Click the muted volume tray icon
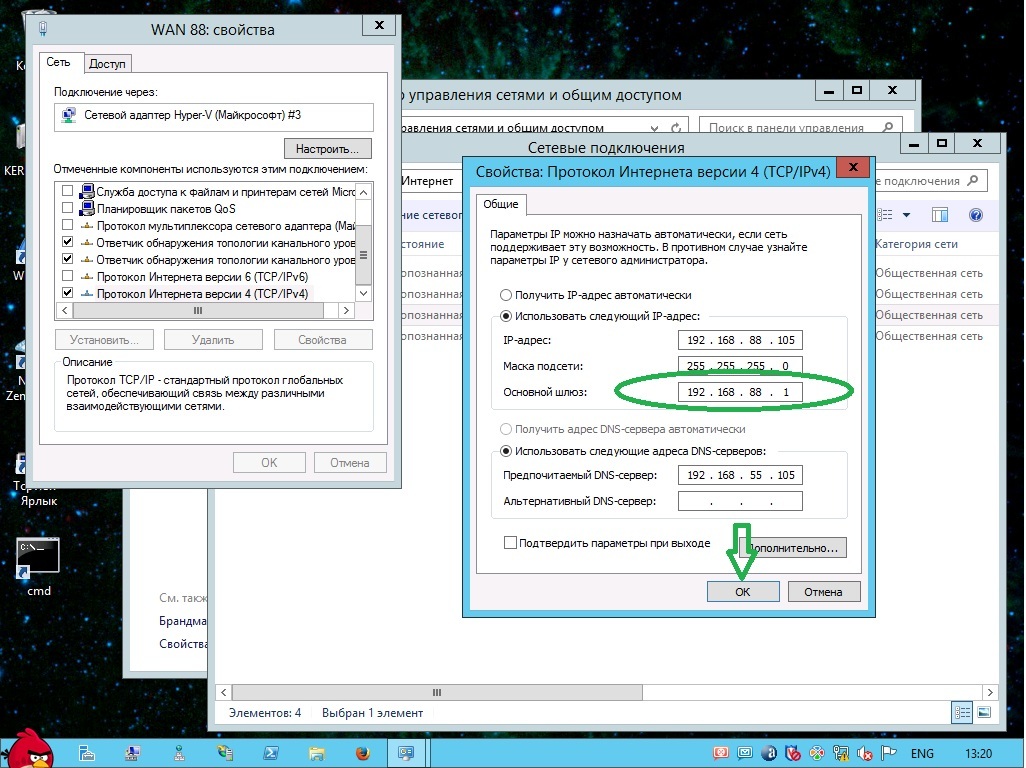This screenshot has height=768, width=1026. click(862, 753)
